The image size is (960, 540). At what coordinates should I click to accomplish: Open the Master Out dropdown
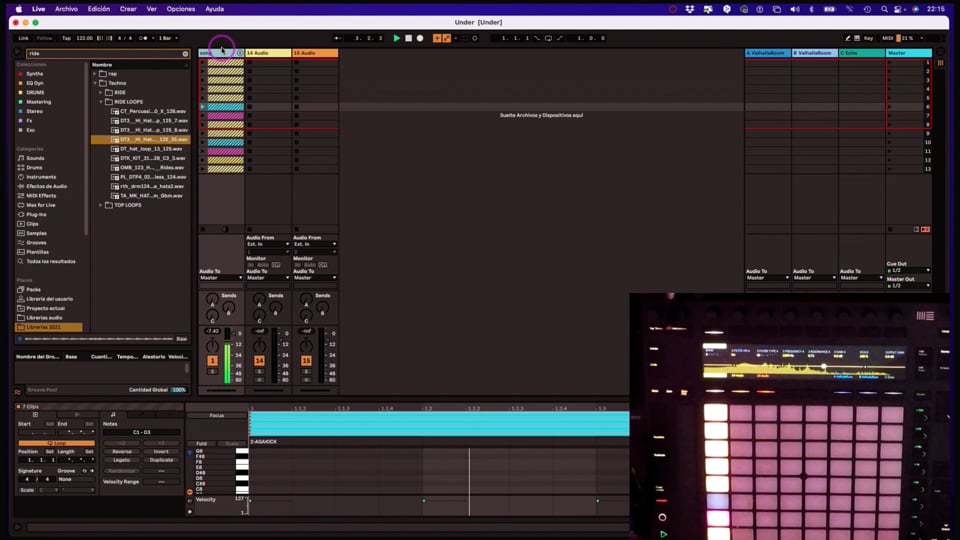click(x=909, y=286)
